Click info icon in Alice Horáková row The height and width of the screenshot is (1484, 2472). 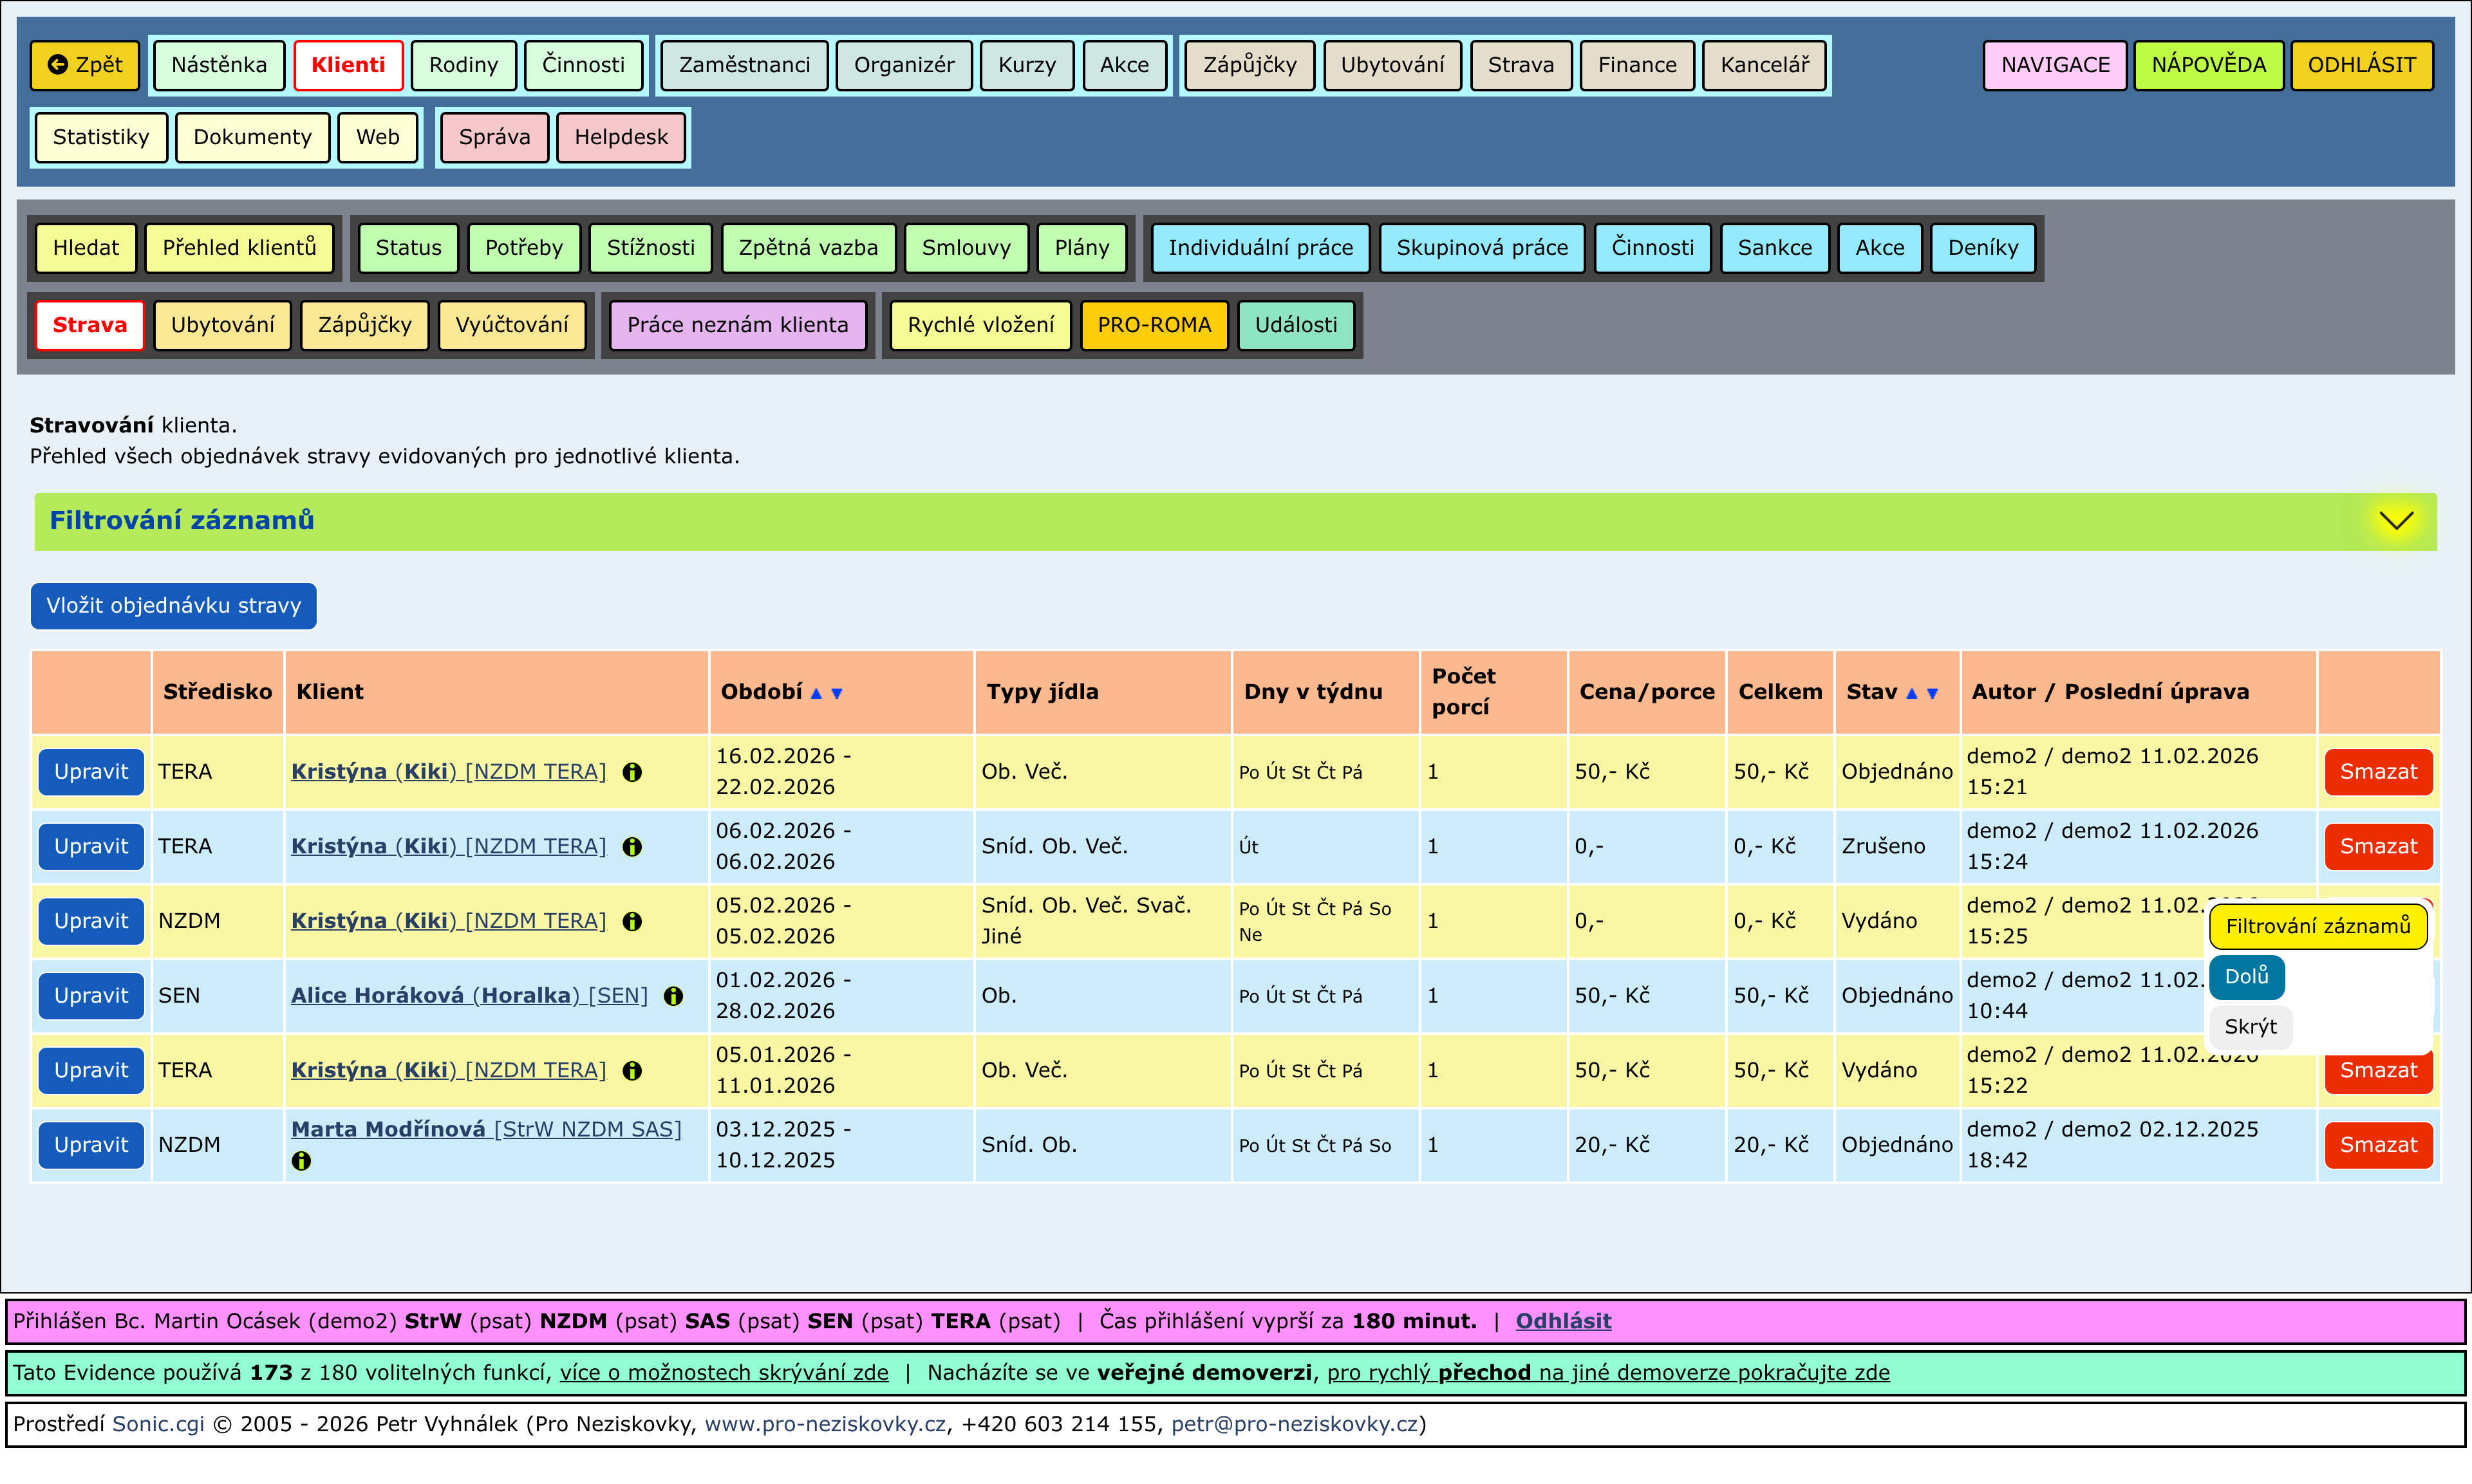(x=674, y=996)
